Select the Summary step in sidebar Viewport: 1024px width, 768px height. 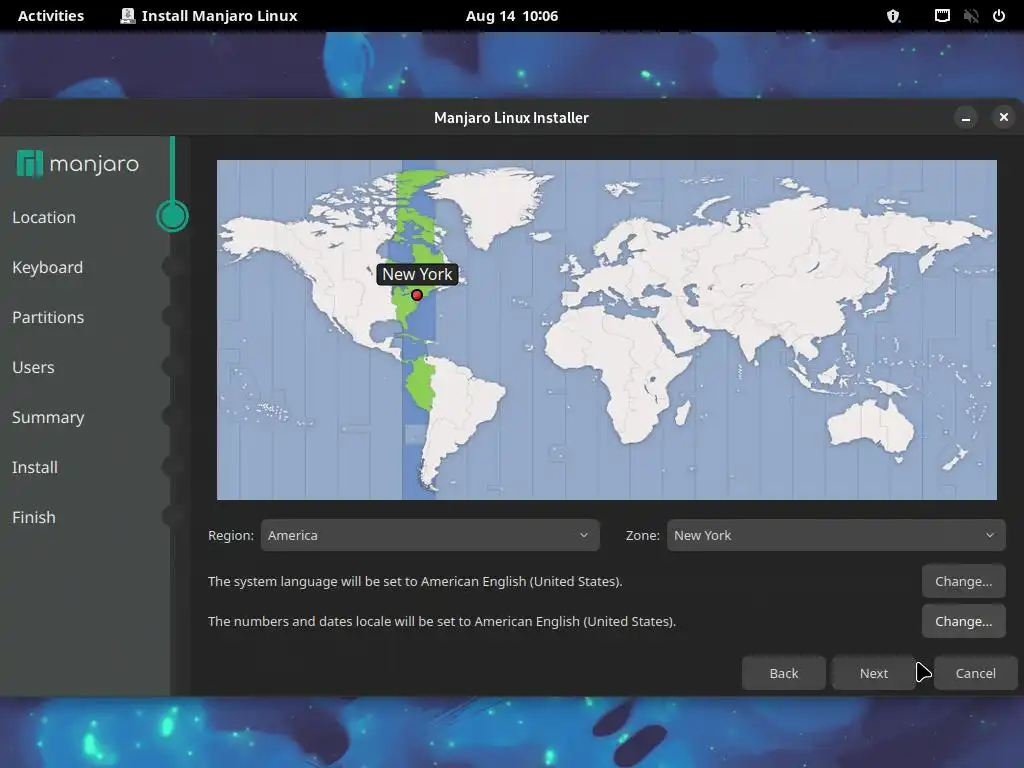click(x=48, y=418)
